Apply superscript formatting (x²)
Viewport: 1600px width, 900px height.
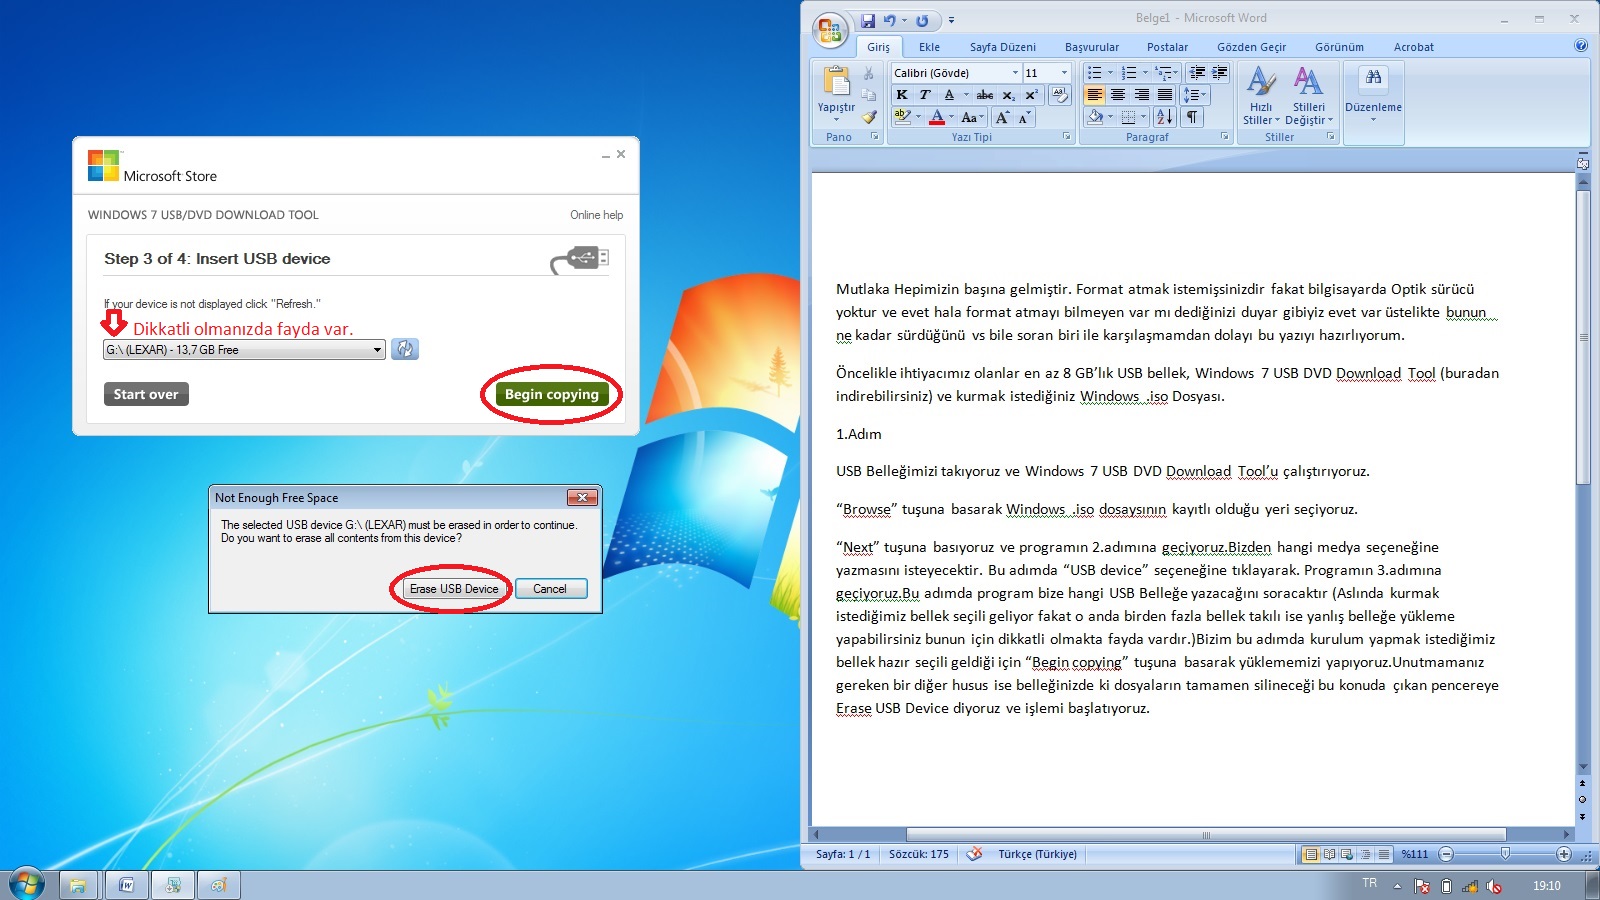click(x=1031, y=95)
